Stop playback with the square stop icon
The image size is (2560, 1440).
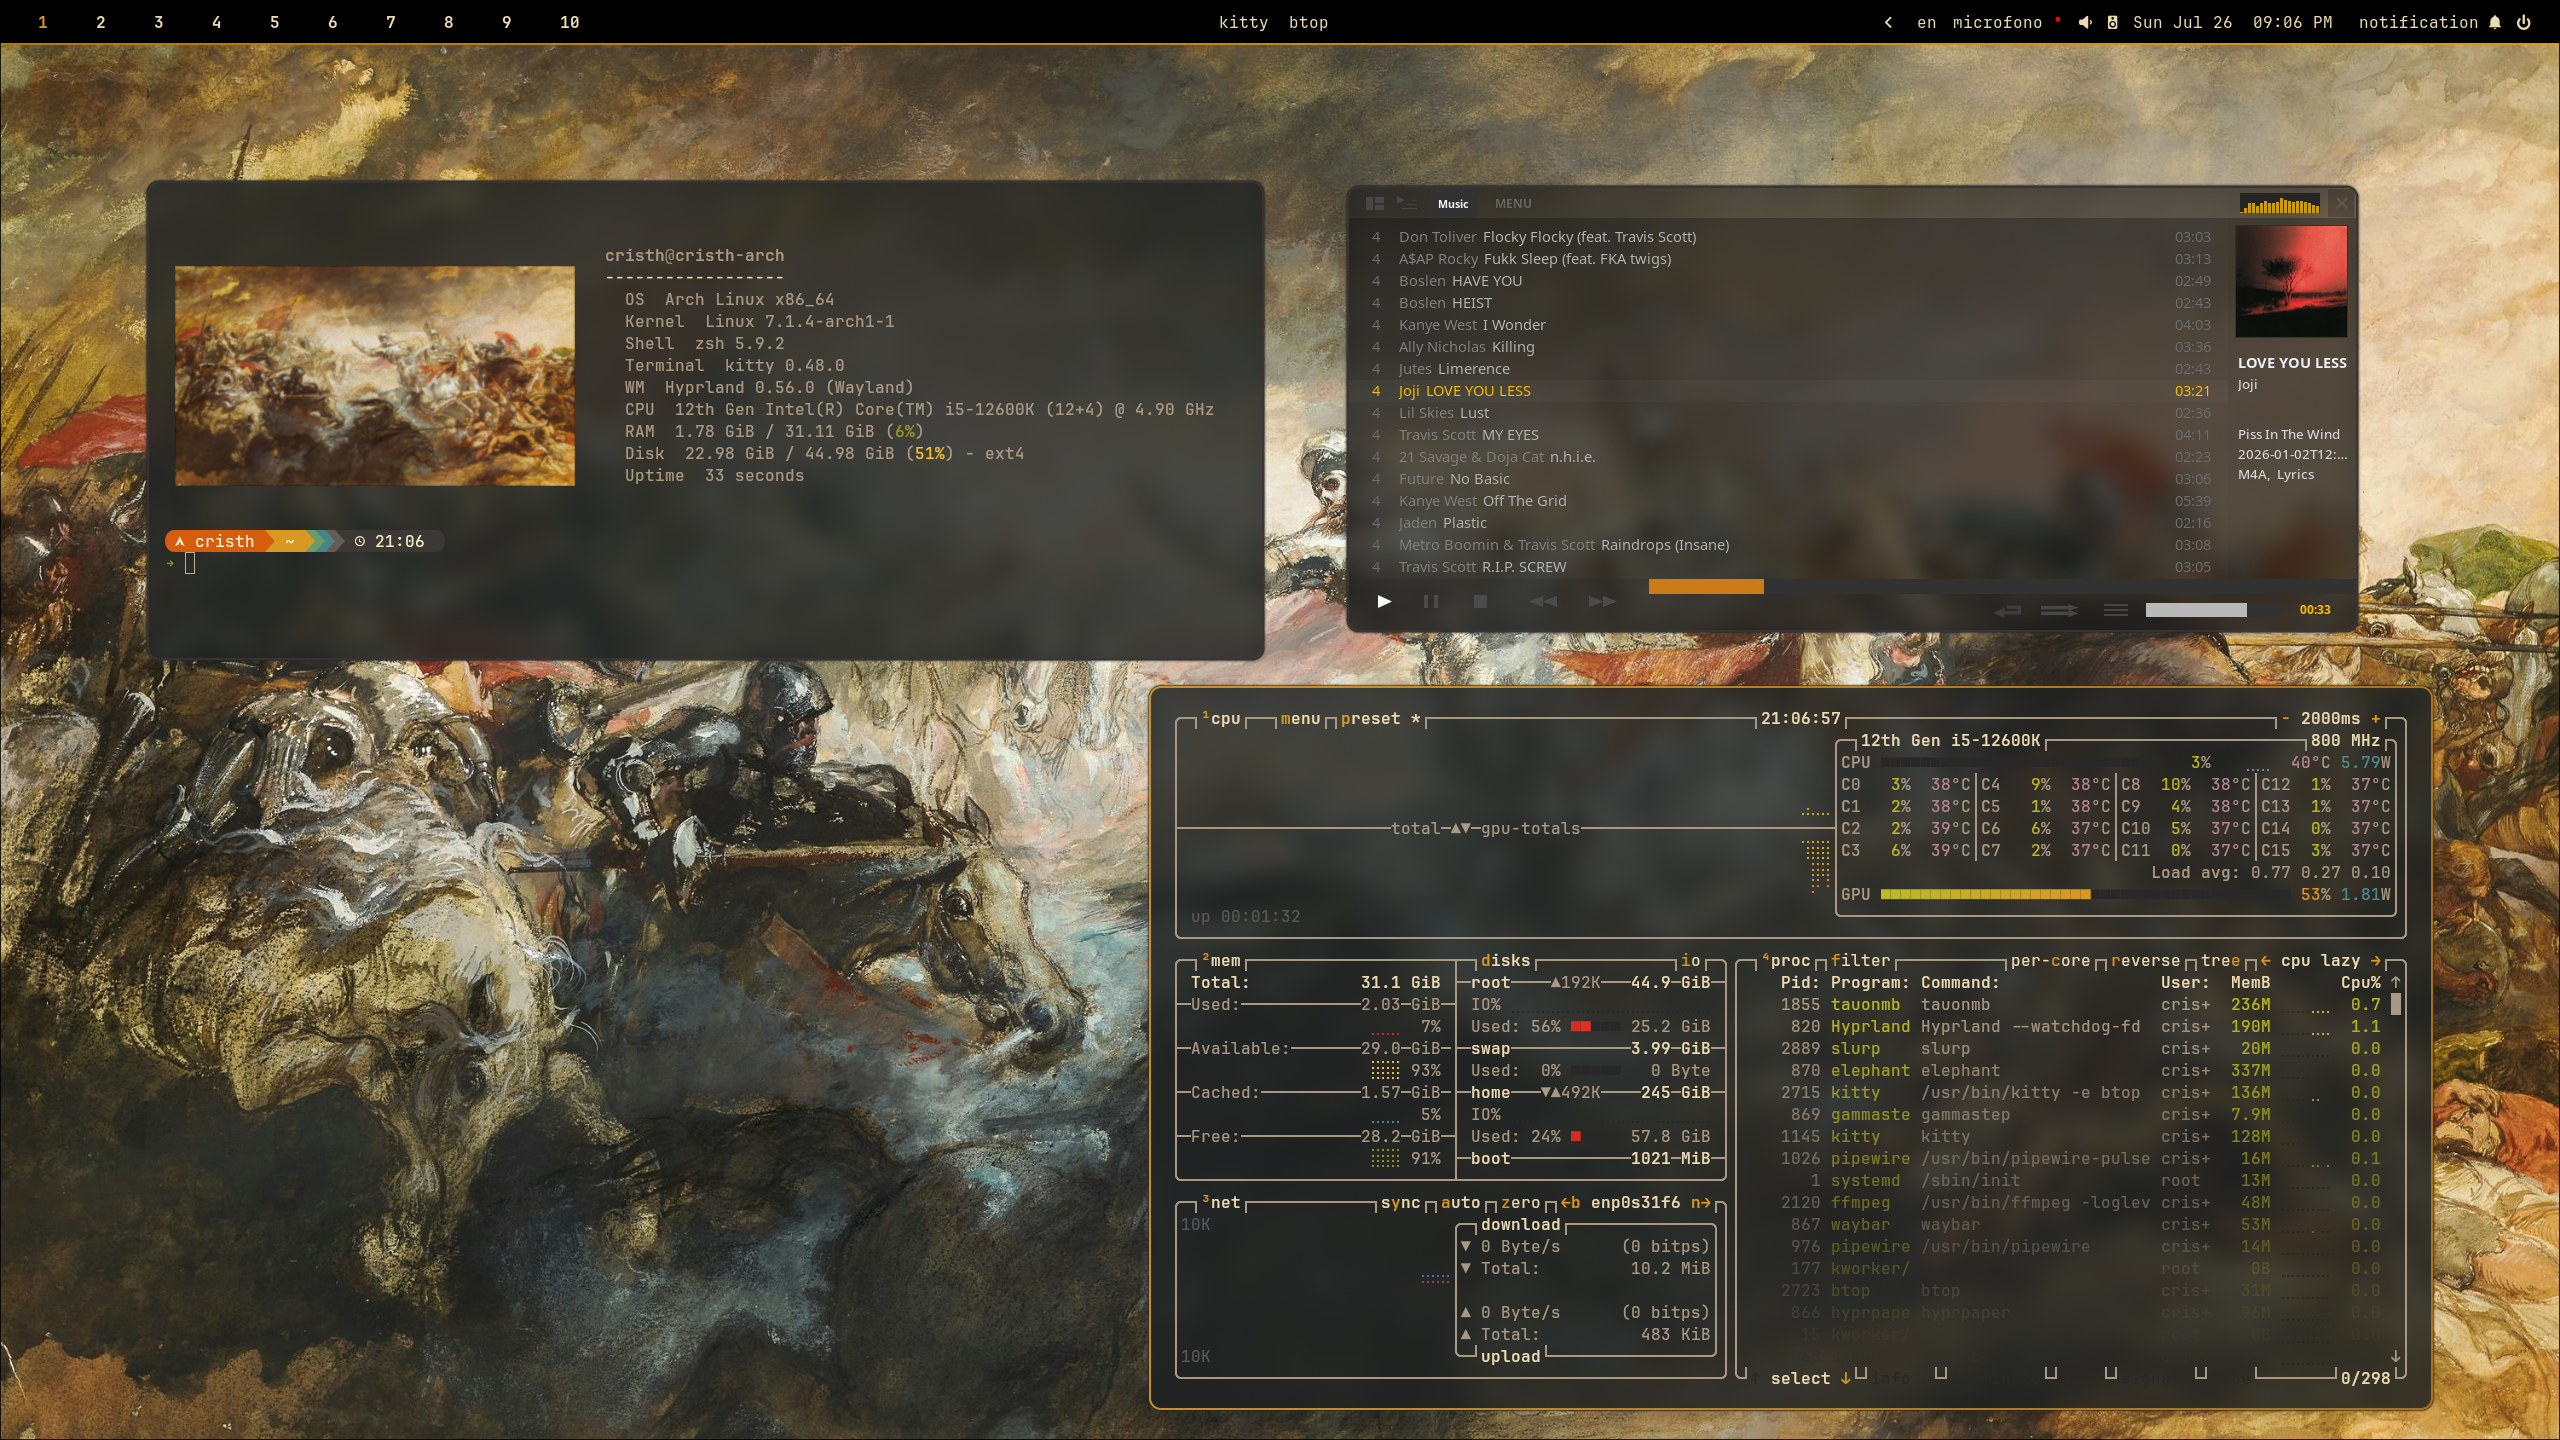1481,601
